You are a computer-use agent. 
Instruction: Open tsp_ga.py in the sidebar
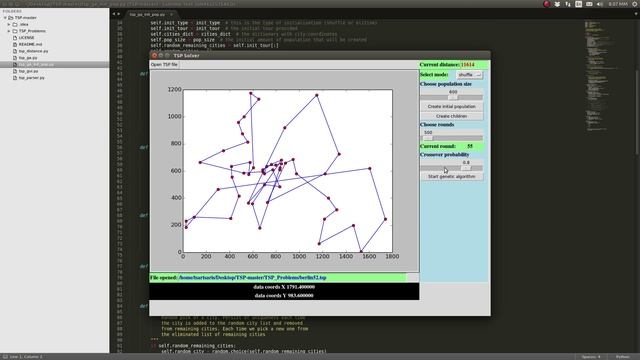(x=28, y=58)
